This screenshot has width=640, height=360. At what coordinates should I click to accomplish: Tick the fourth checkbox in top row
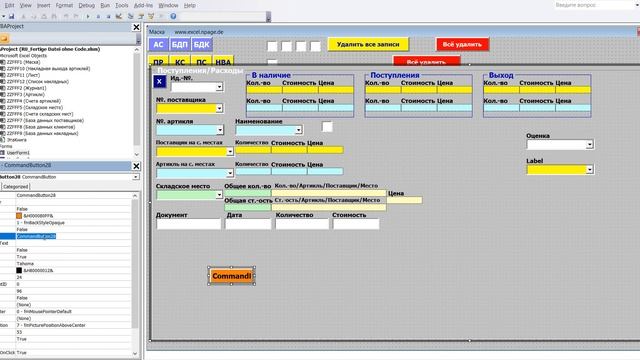[x=315, y=46]
